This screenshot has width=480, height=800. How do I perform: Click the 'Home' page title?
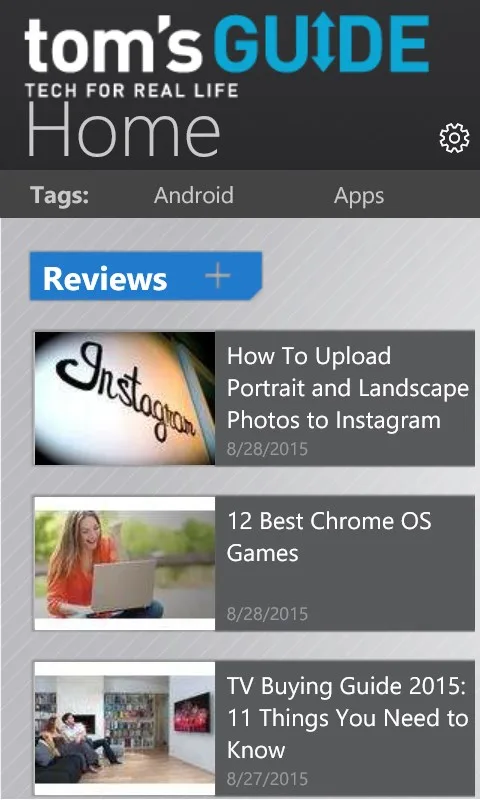point(123,130)
